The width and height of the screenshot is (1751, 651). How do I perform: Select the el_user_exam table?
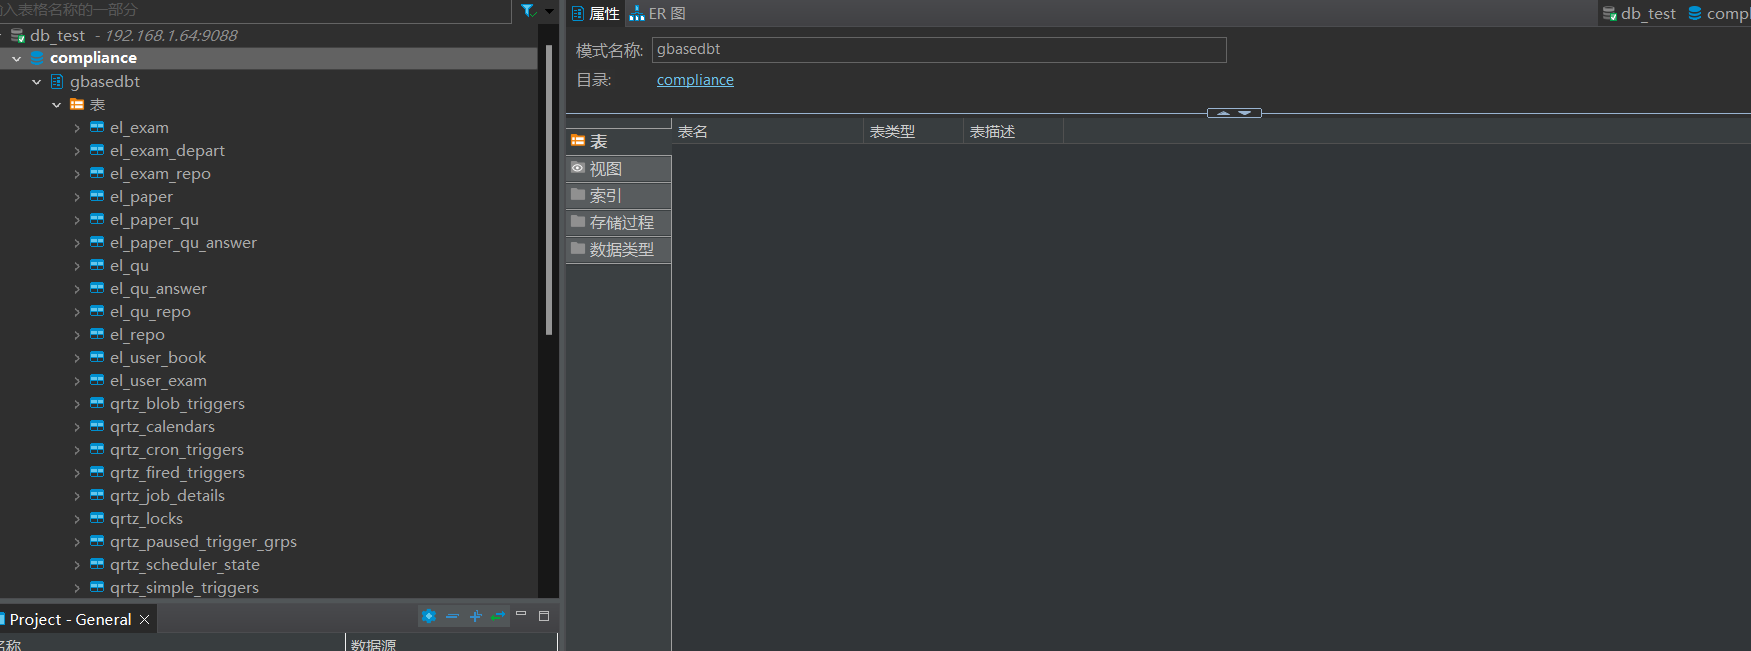[158, 381]
